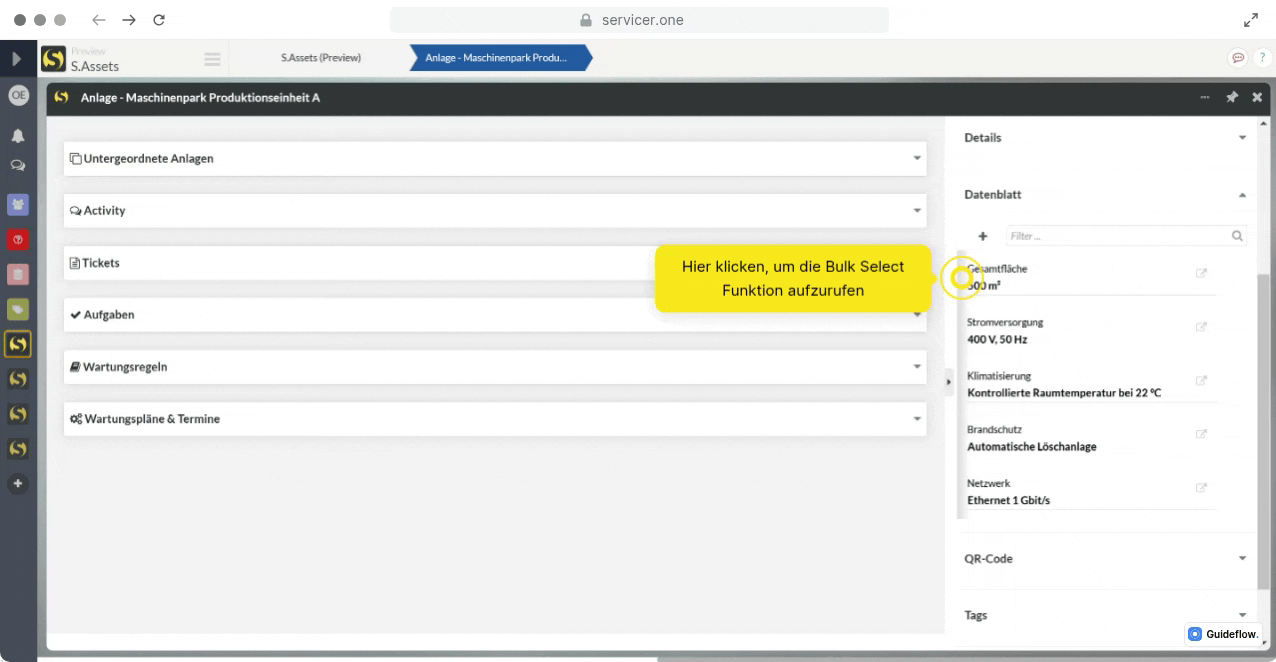Viewport: 1276px width, 662px height.
Task: Click the yellow highlighted Bulk Select spot
Action: pos(961,278)
